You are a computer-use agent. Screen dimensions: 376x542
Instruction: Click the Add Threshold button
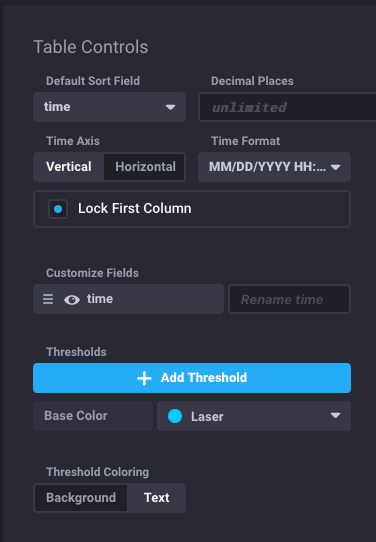click(x=192, y=378)
